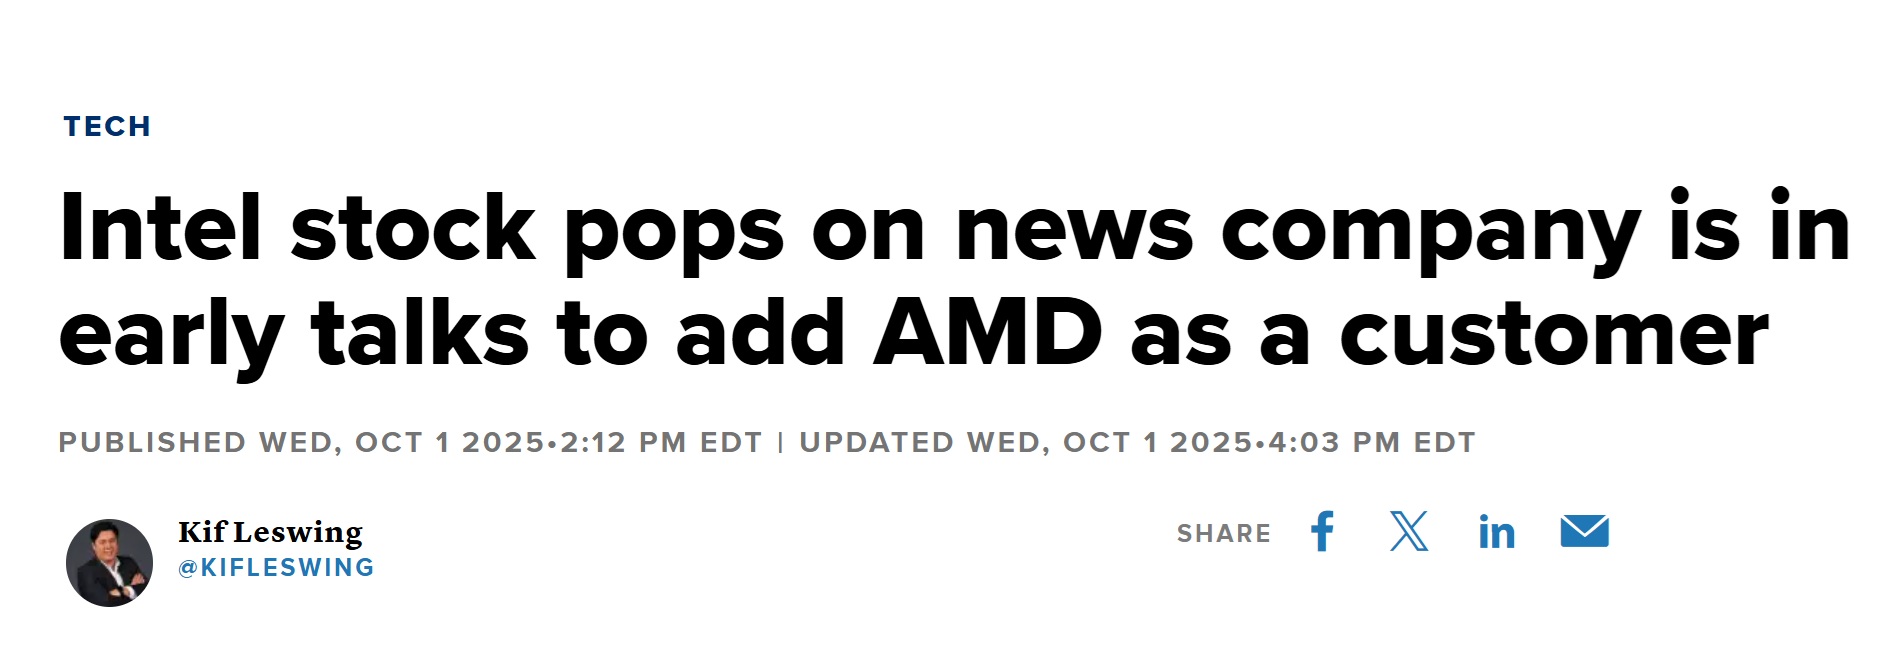This screenshot has height=666, width=1904.
Task: Visit the @KIFLESWING handle link
Action: 276,568
